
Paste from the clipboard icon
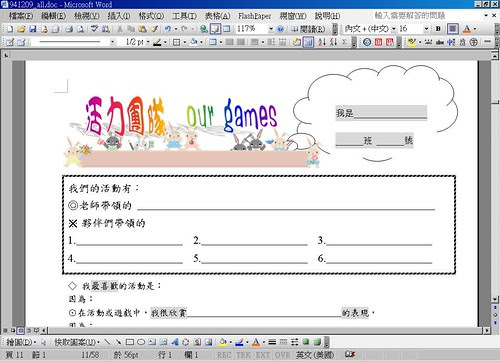tap(142, 29)
